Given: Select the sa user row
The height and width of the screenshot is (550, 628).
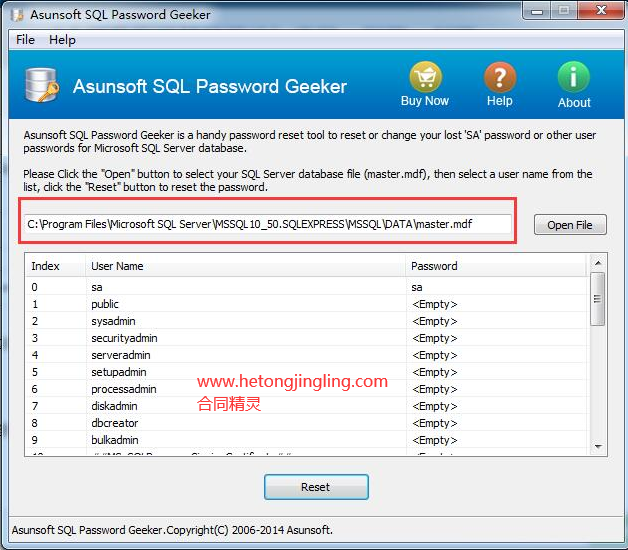Looking at the screenshot, I should click(306, 287).
